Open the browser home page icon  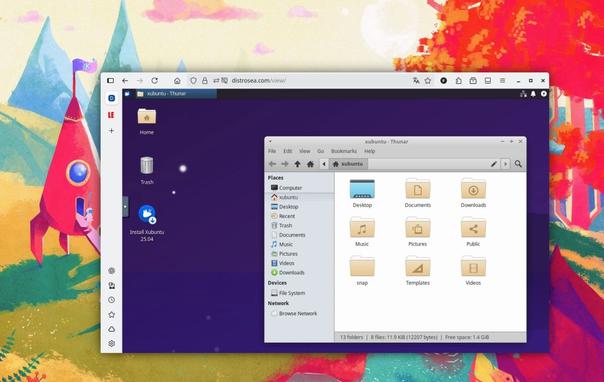coord(177,81)
